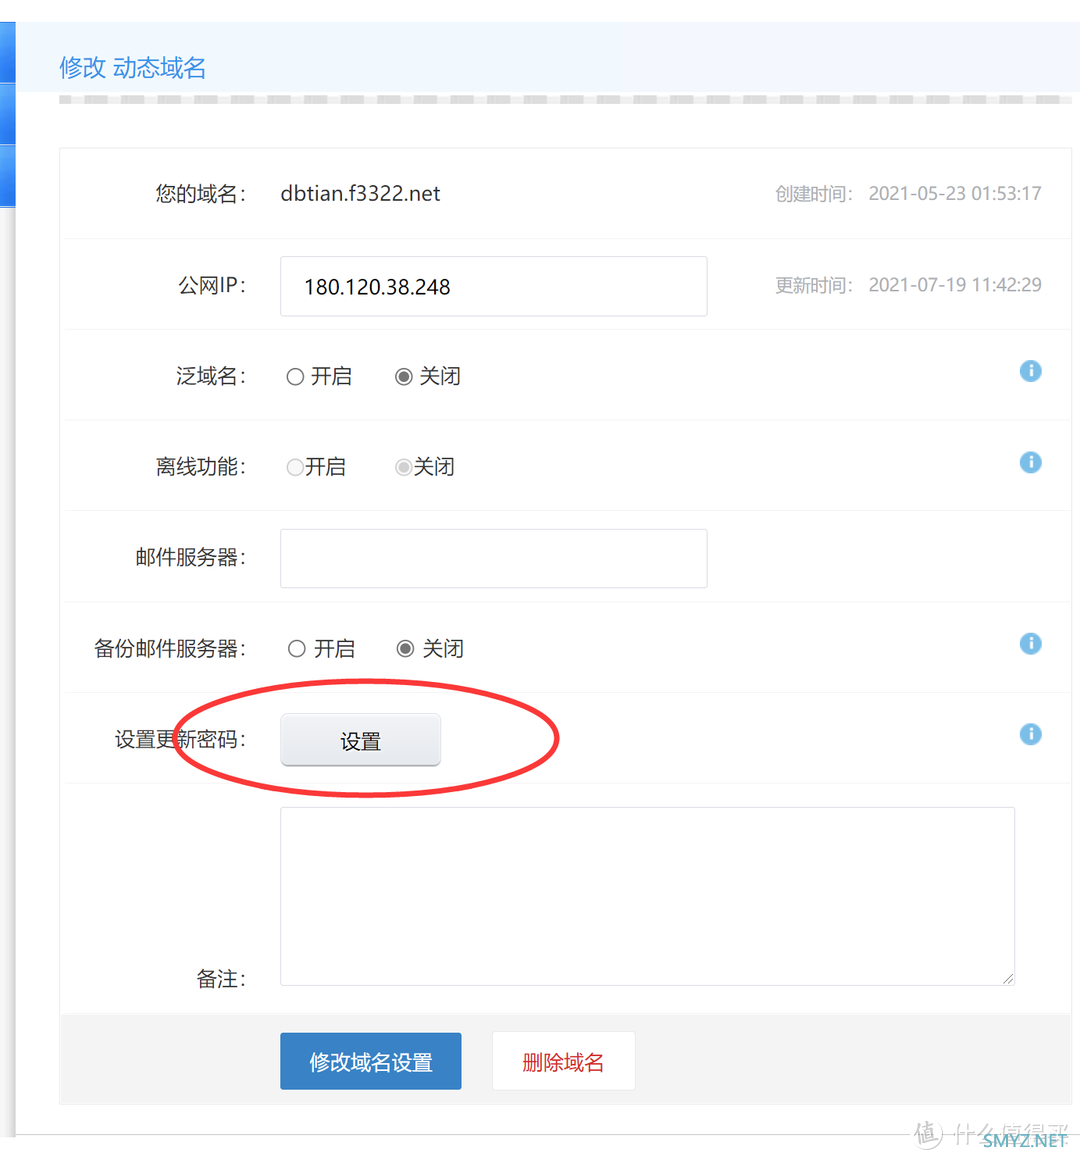Image resolution: width=1080 pixels, height=1160 pixels.
Task: Select 关闭 for 离线功能
Action: (403, 467)
